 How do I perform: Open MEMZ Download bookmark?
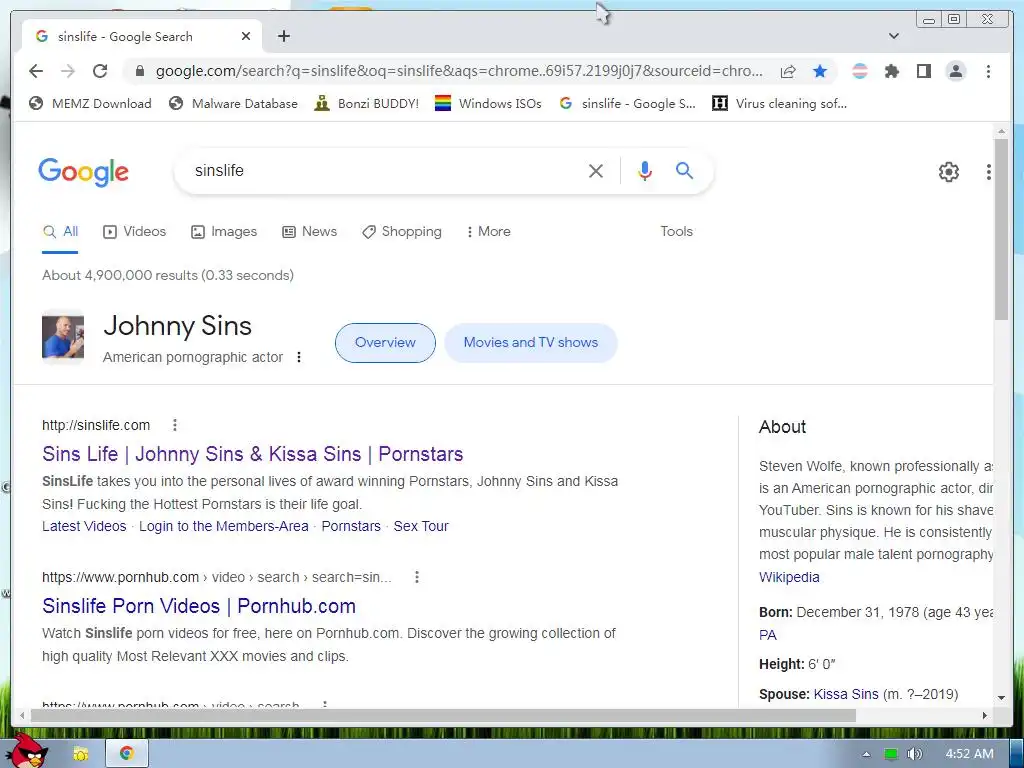(90, 103)
